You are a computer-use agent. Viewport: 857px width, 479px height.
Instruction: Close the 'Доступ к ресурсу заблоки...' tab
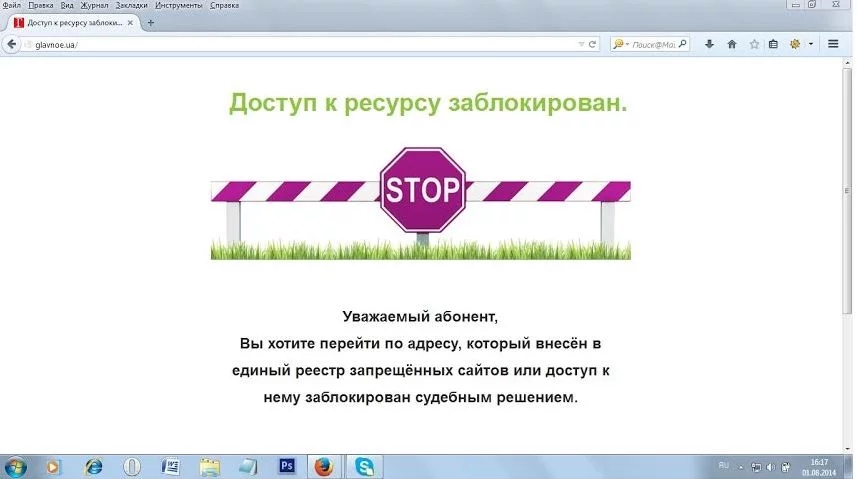[x=130, y=23]
